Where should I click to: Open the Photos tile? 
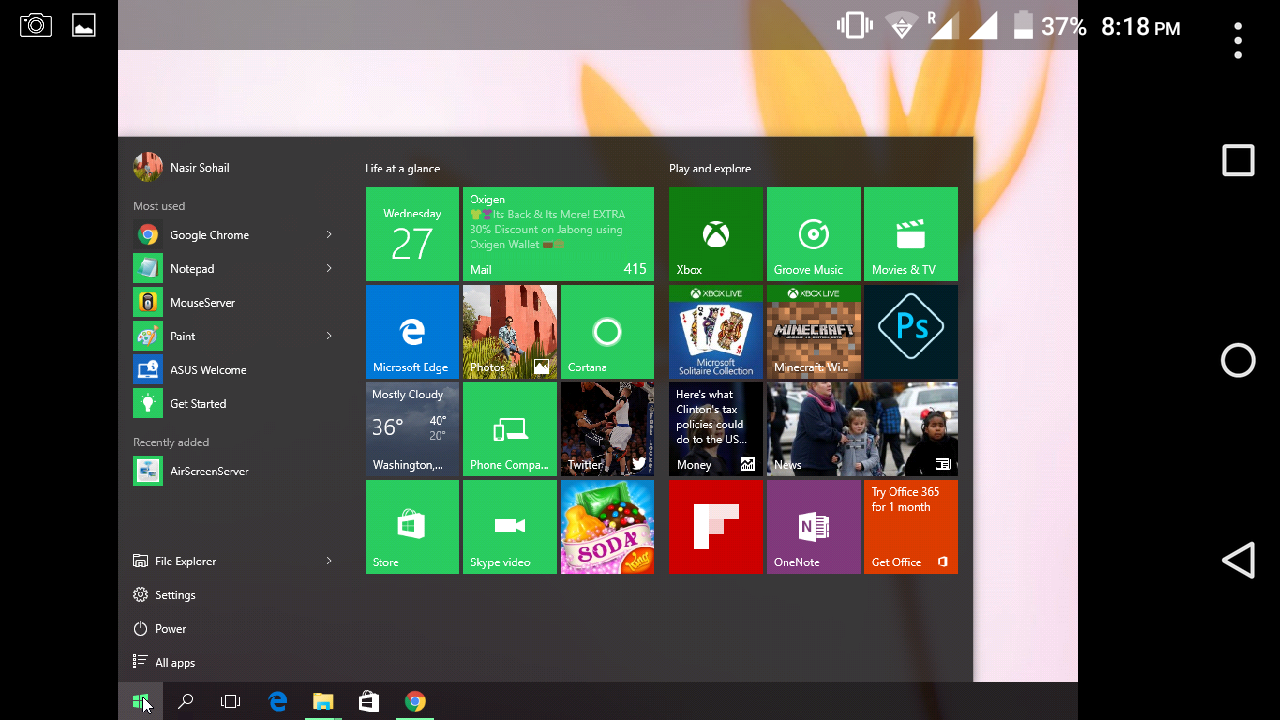[x=510, y=332]
